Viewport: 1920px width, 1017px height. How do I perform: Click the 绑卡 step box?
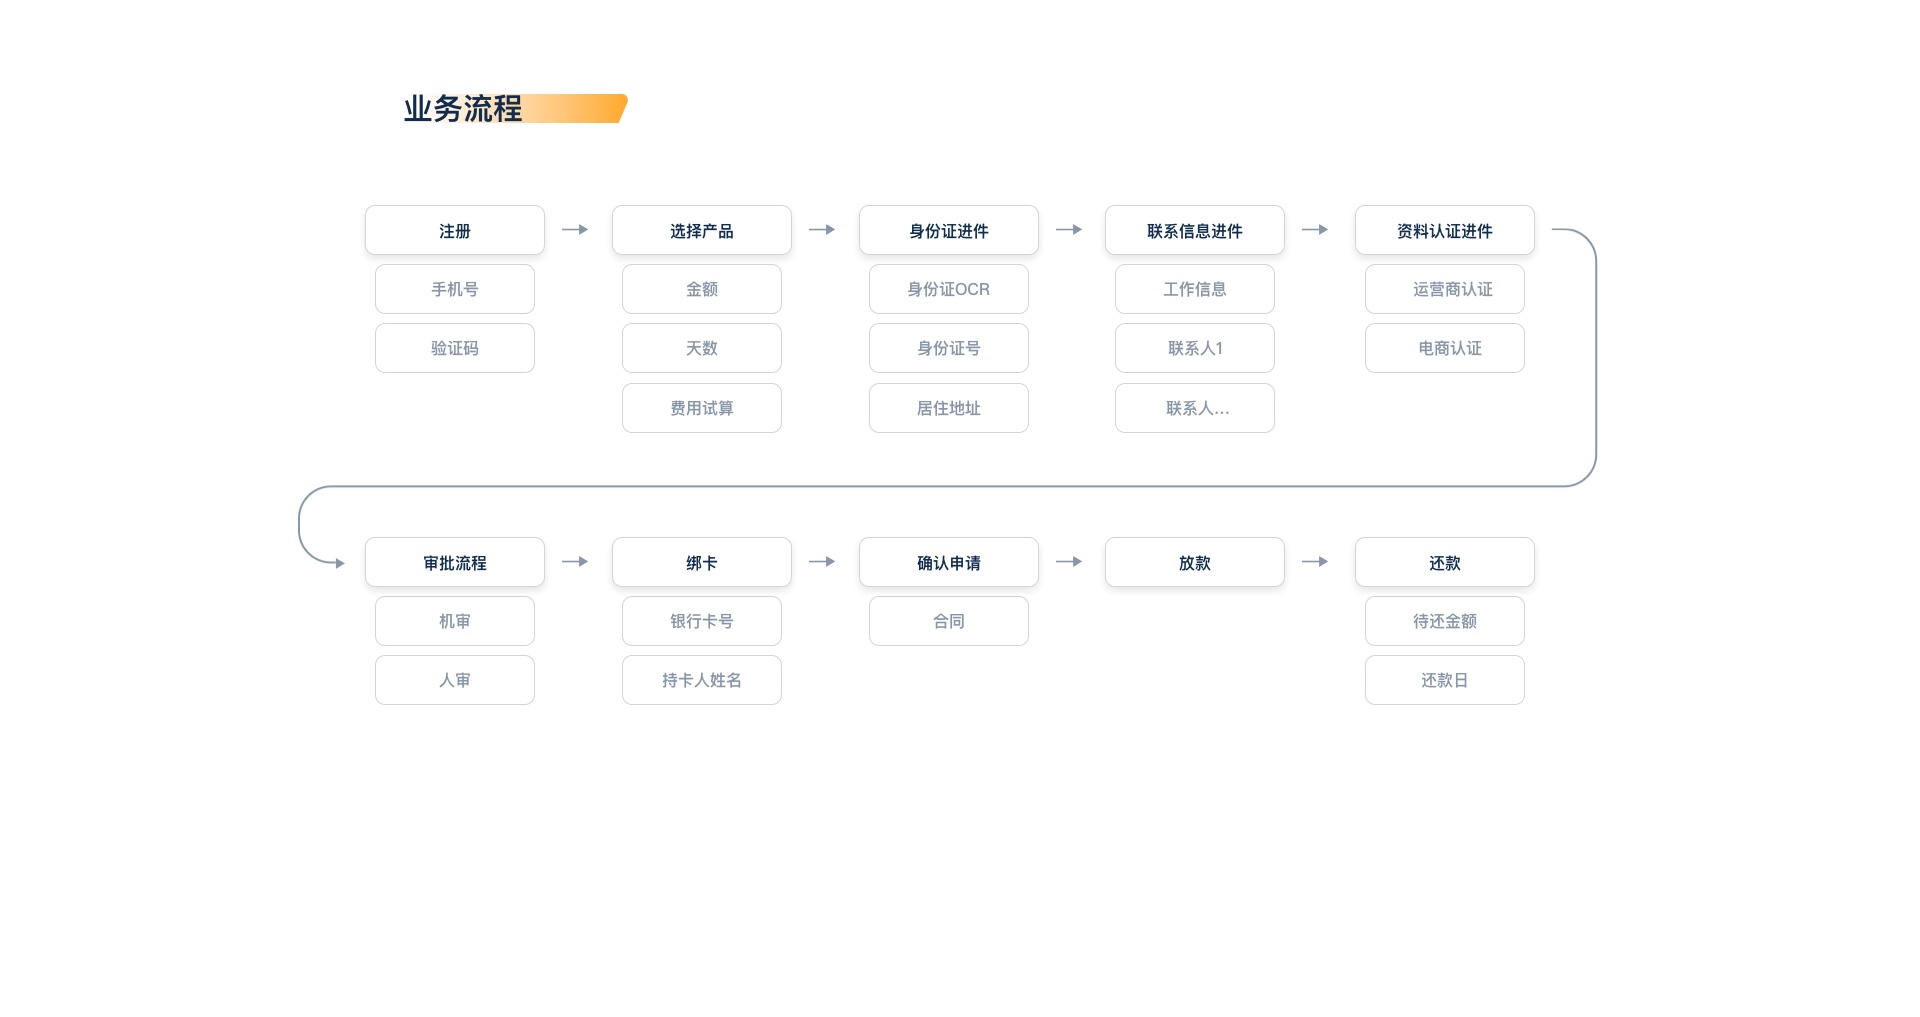pos(702,562)
